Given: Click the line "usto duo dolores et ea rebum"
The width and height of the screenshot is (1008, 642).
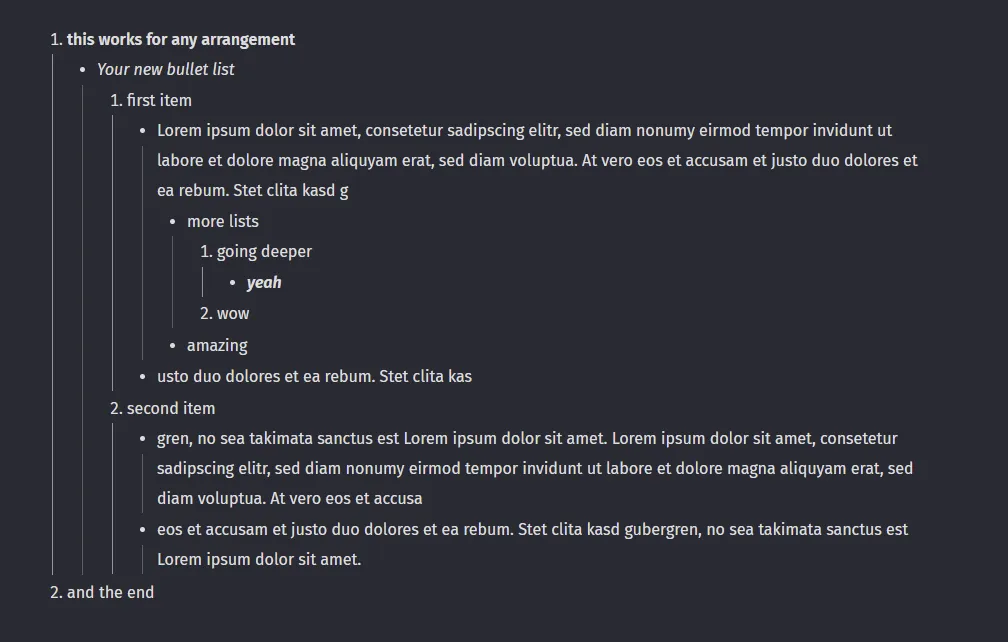Looking at the screenshot, I should click(x=314, y=377).
